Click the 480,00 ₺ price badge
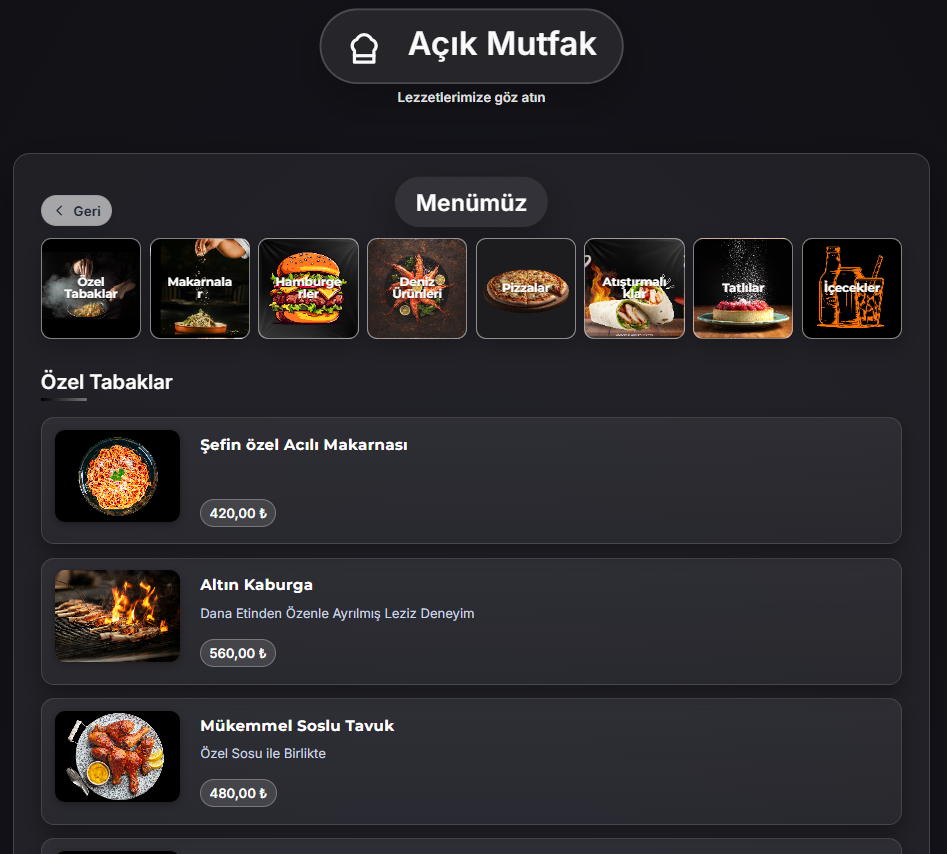The image size is (947, 854). 238,793
